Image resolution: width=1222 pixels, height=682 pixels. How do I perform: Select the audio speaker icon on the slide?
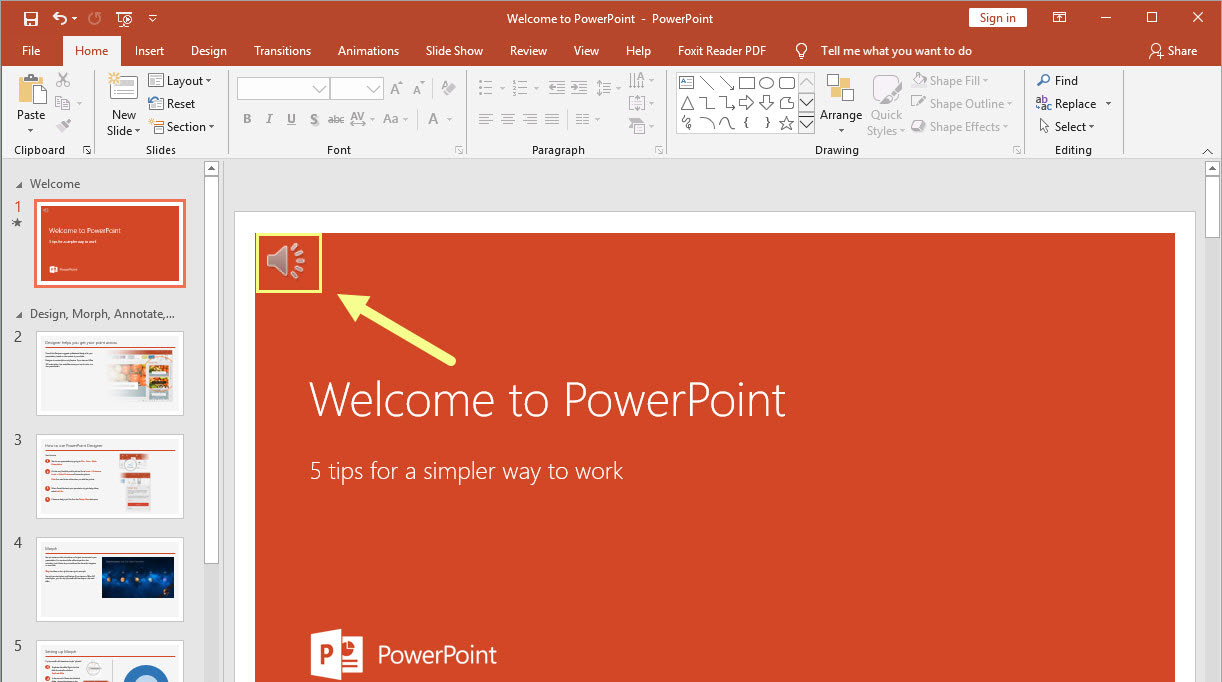point(288,262)
